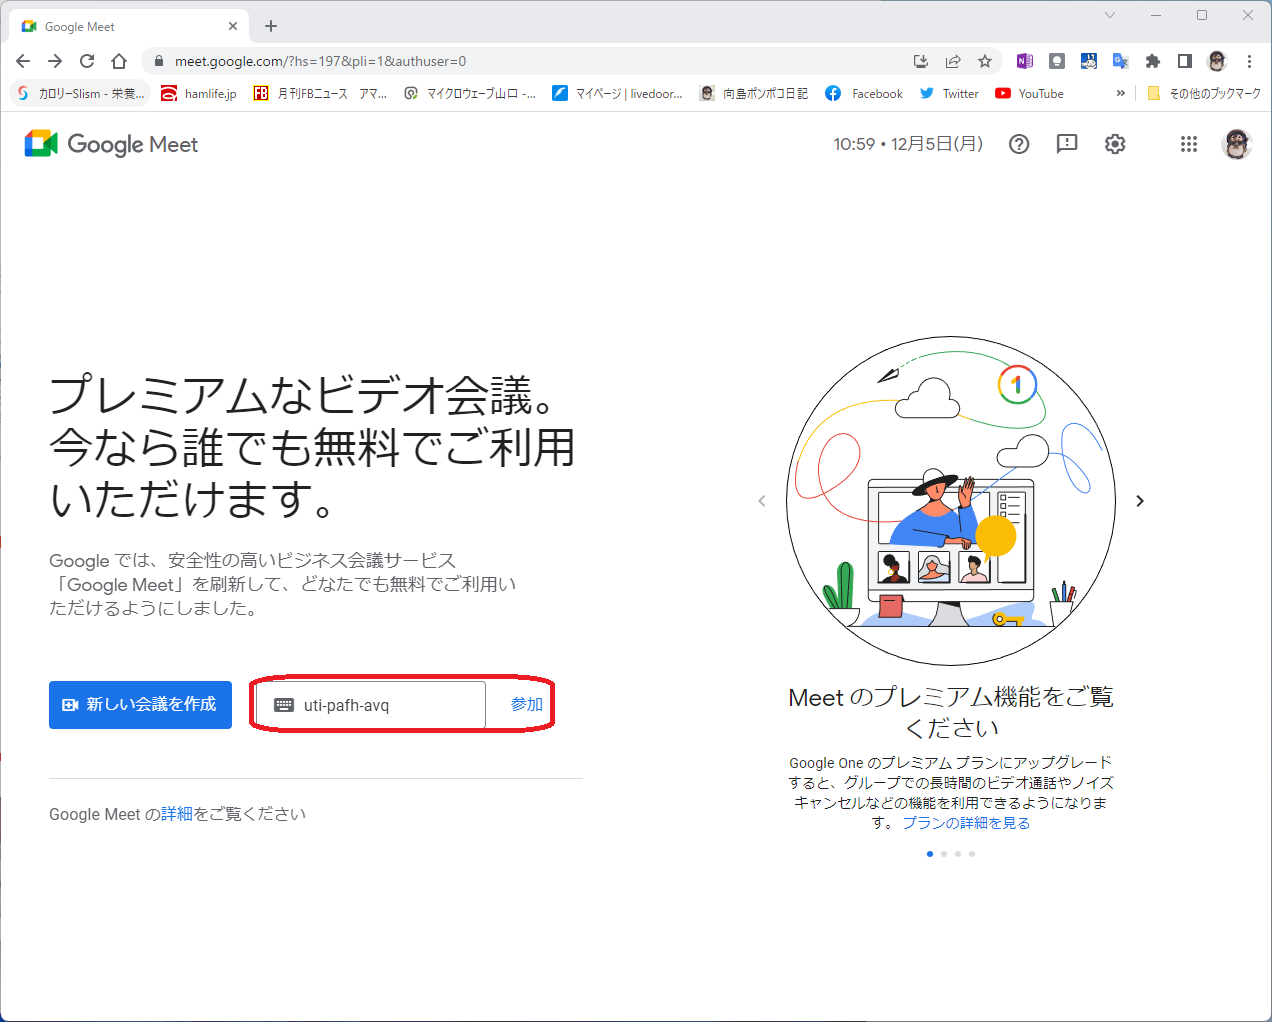
Task: Click the Google Meet logo
Action: [111, 144]
